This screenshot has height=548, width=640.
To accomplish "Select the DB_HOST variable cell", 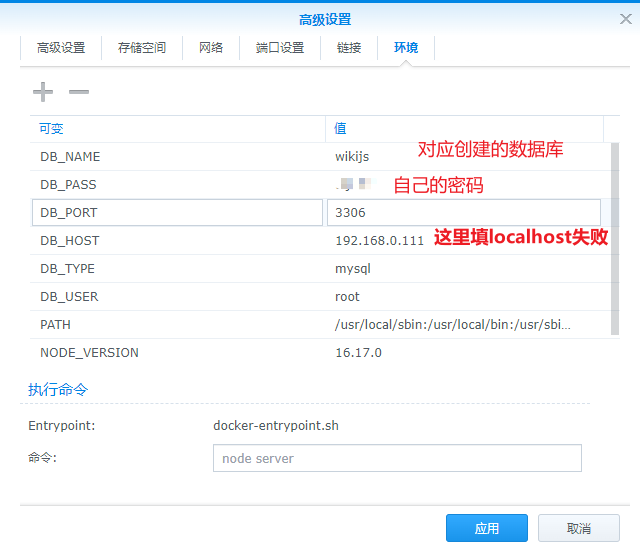I will click(178, 241).
